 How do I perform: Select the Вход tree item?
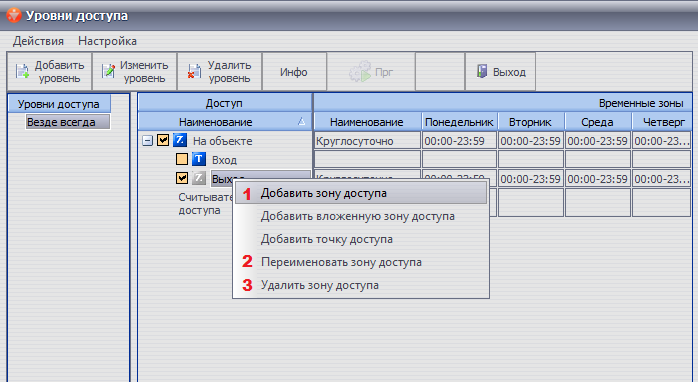224,160
